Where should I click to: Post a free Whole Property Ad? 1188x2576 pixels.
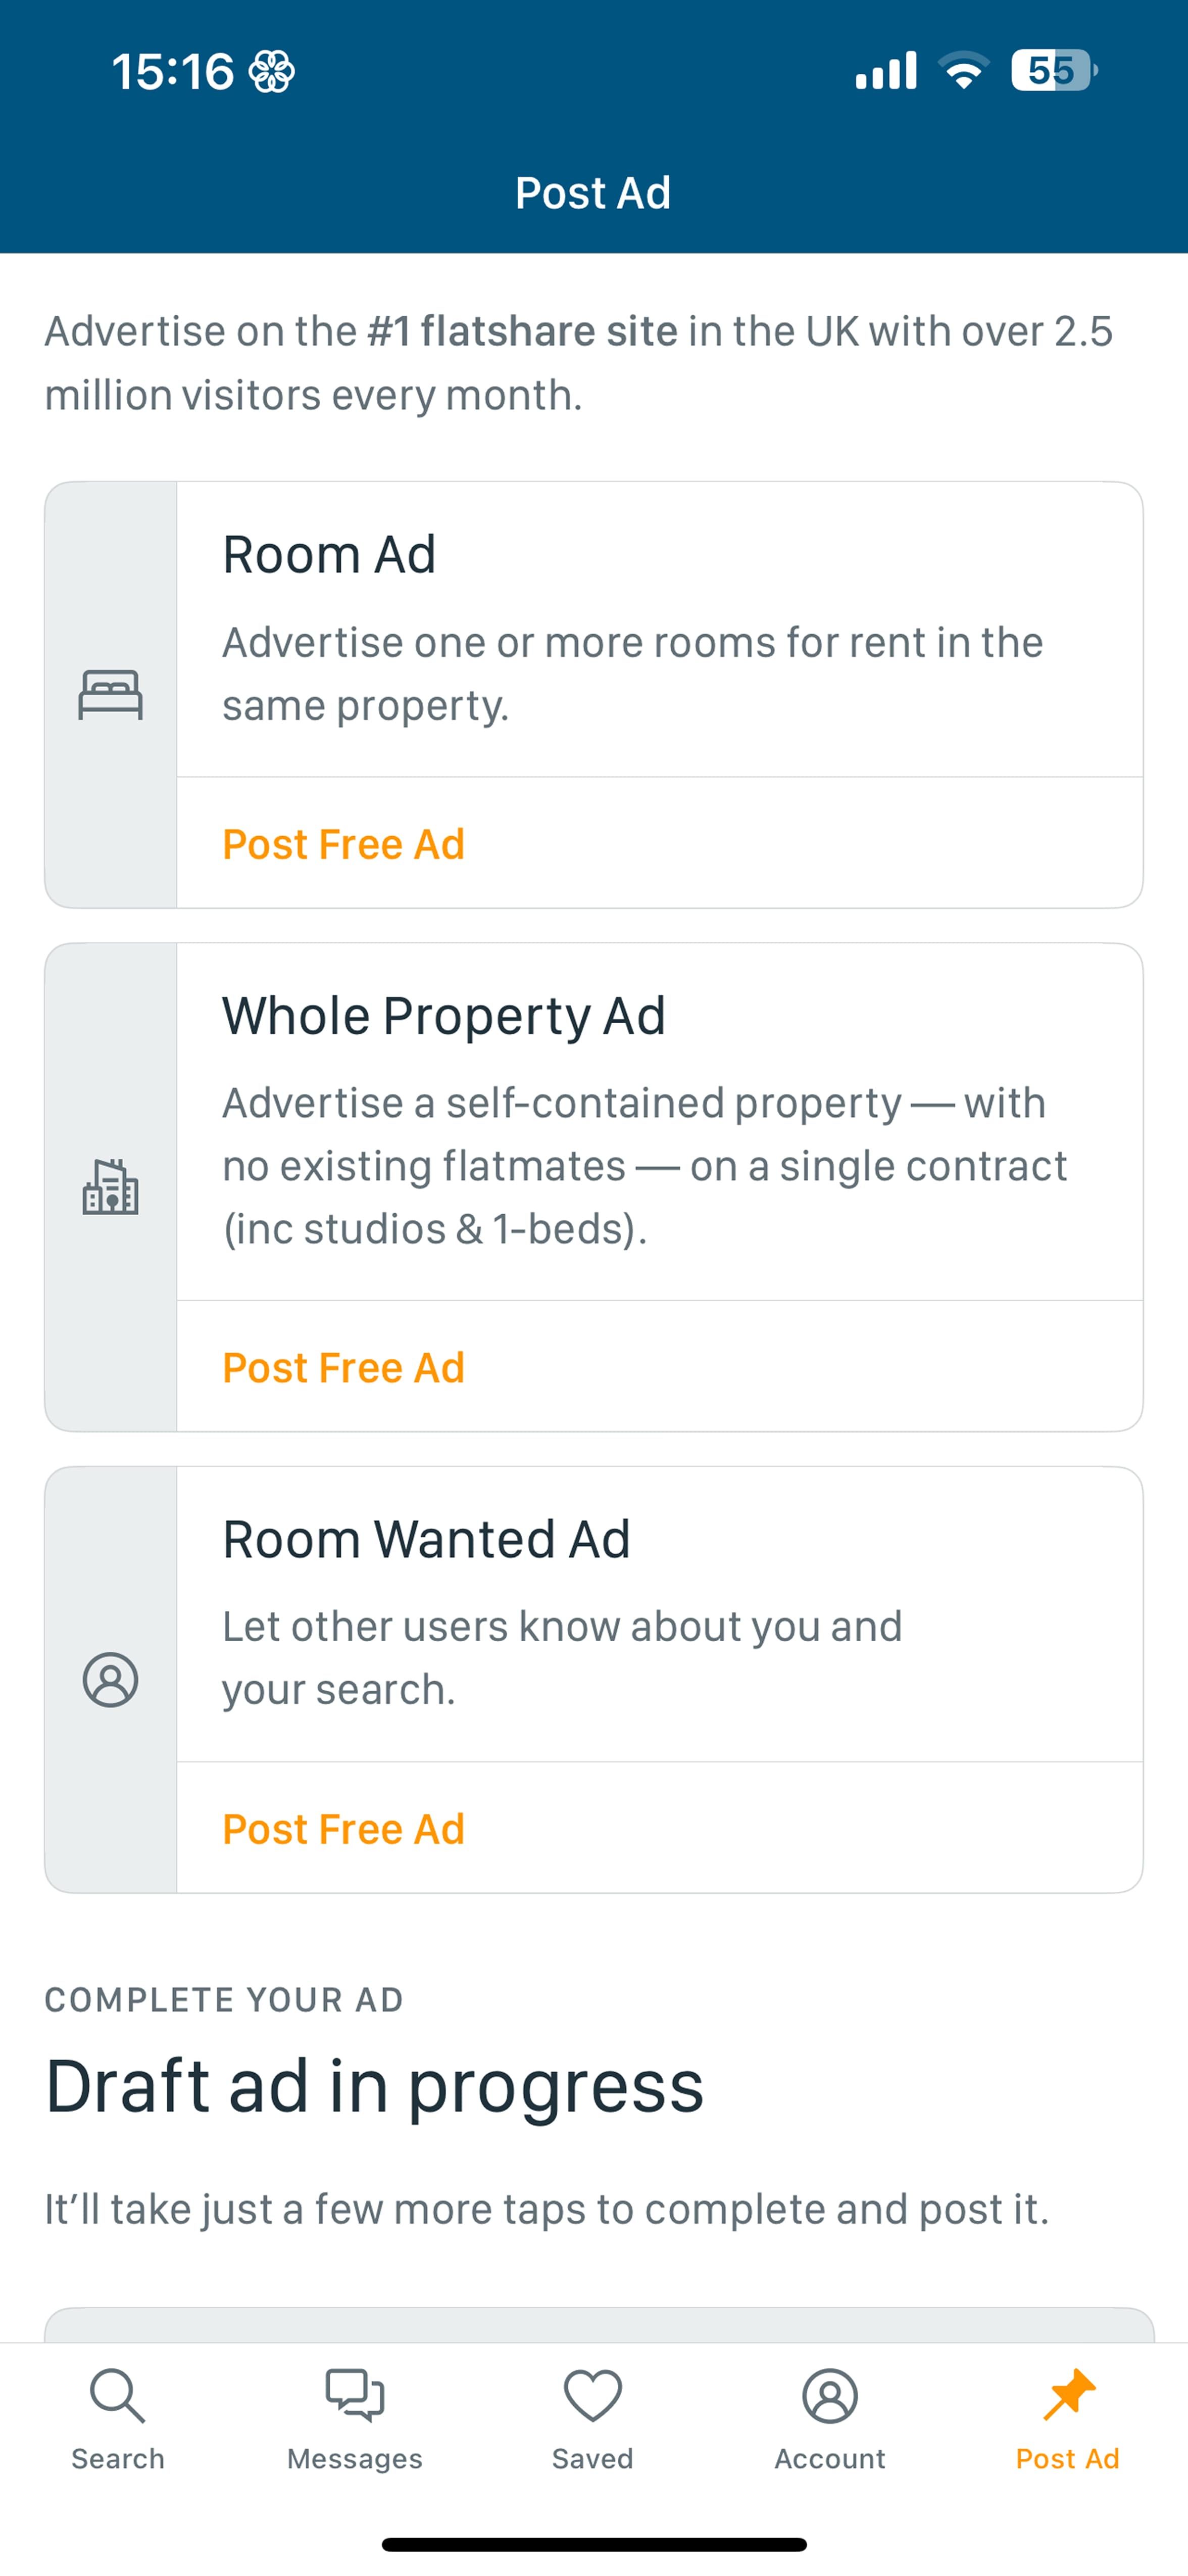pos(343,1367)
